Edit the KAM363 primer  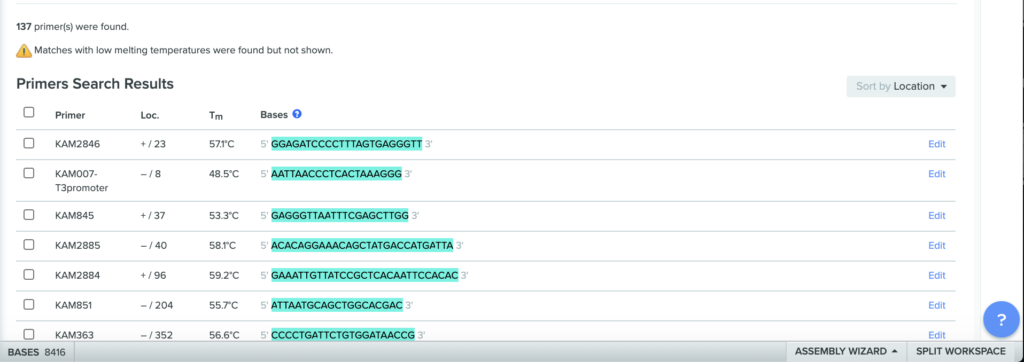(936, 335)
